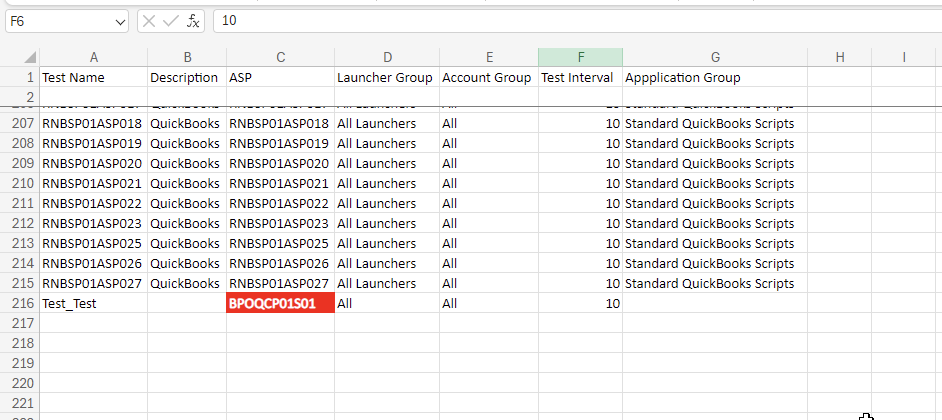The image size is (942, 420).
Task: Click the Test Name header cell
Action: 93,78
